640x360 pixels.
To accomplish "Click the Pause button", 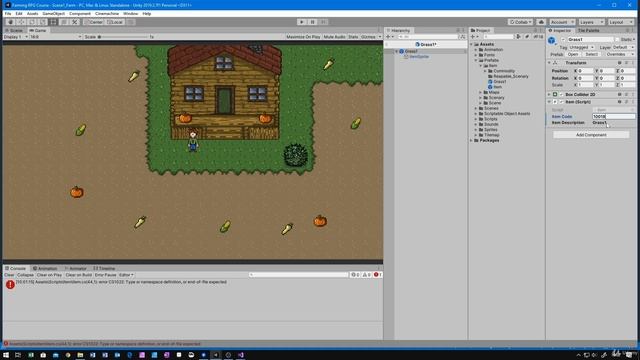I will pyautogui.click(x=312, y=22).
